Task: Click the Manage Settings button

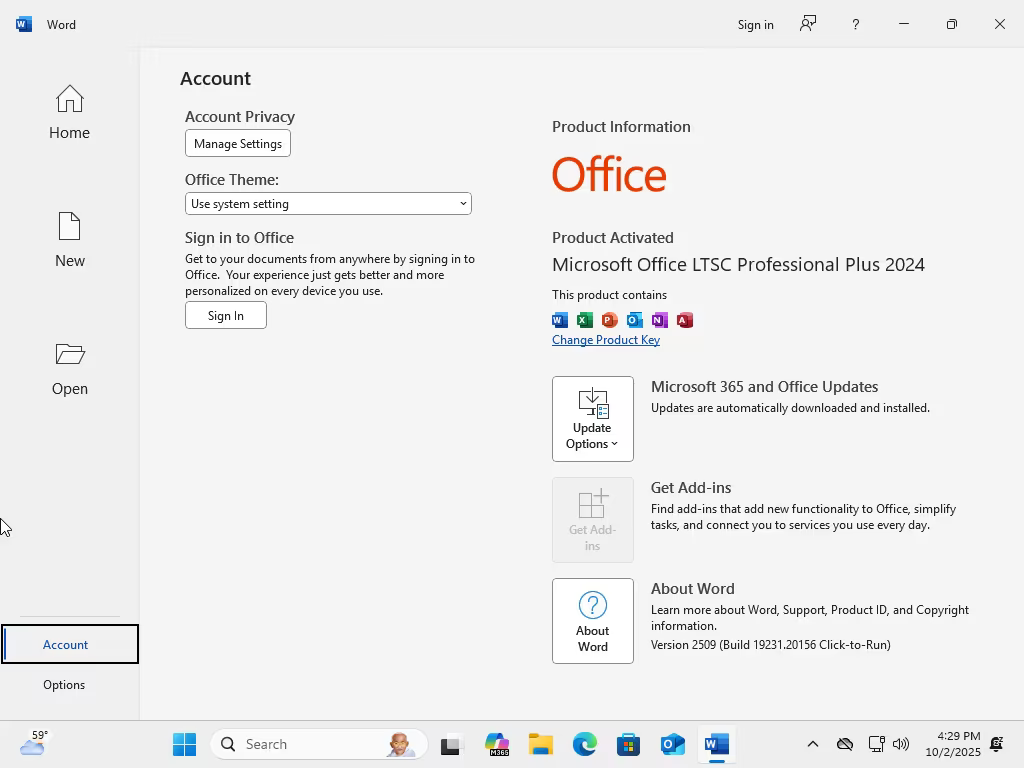Action: tap(238, 144)
